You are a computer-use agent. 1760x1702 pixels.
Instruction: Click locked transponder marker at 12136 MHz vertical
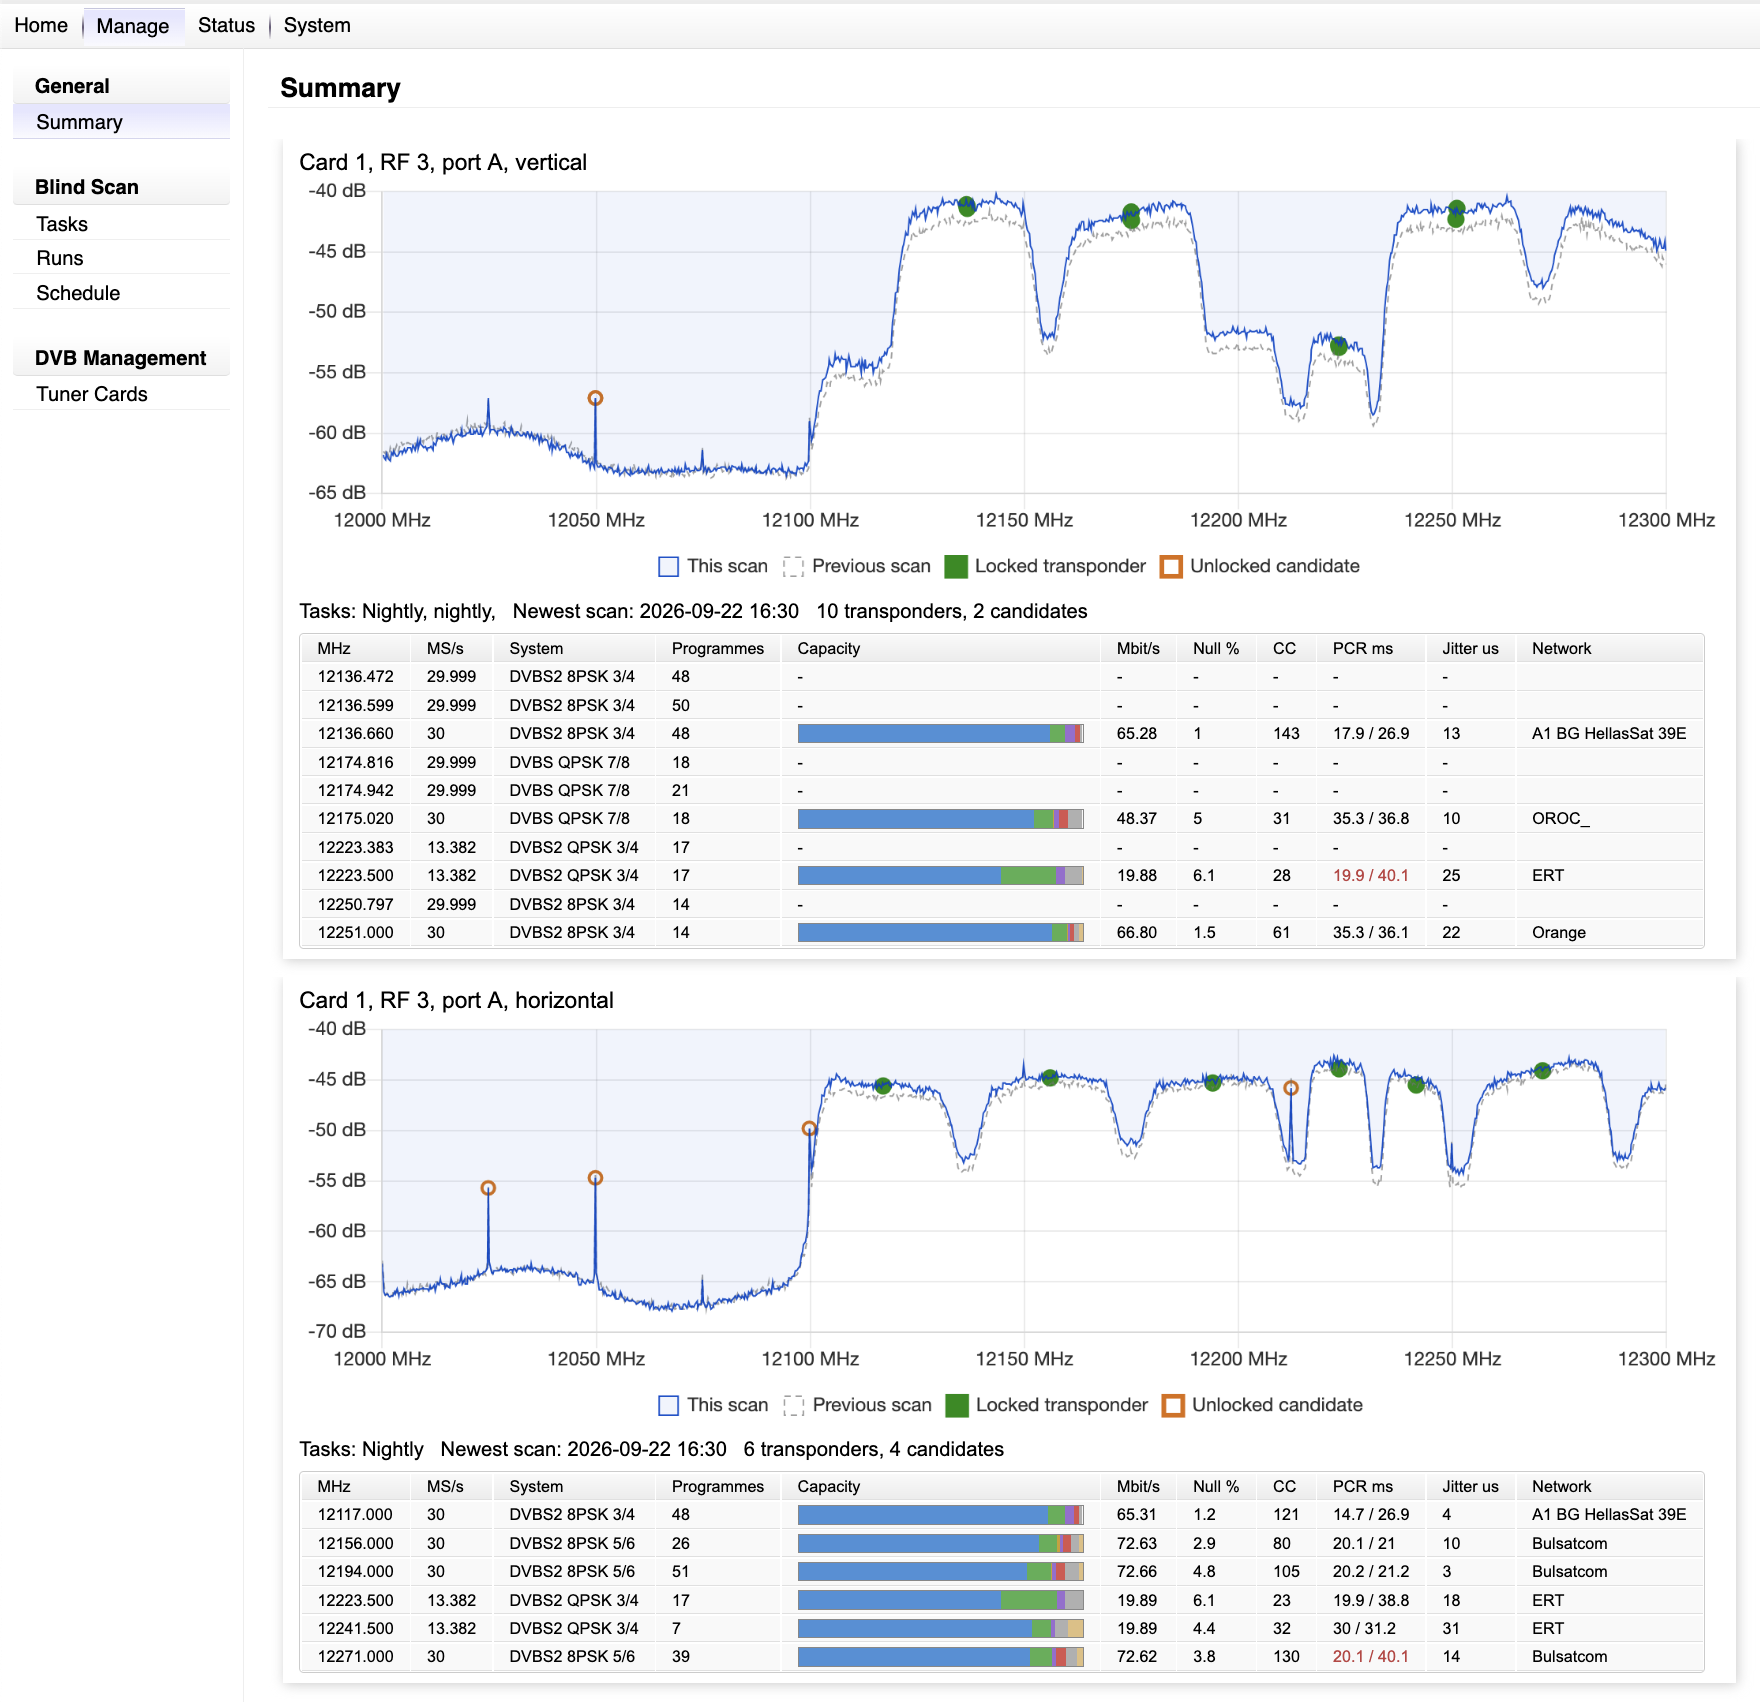(966, 207)
